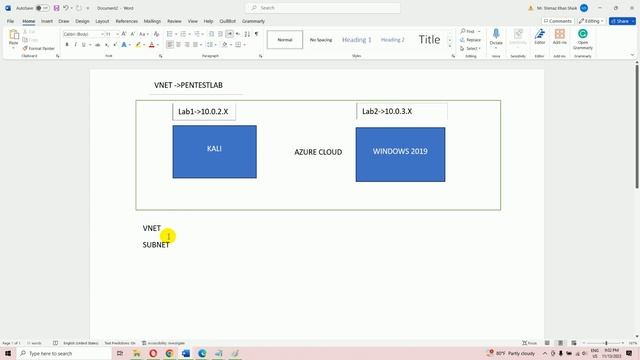Click the Left-to-Right text direction icon
The image size is (640, 360).
click(x=229, y=34)
